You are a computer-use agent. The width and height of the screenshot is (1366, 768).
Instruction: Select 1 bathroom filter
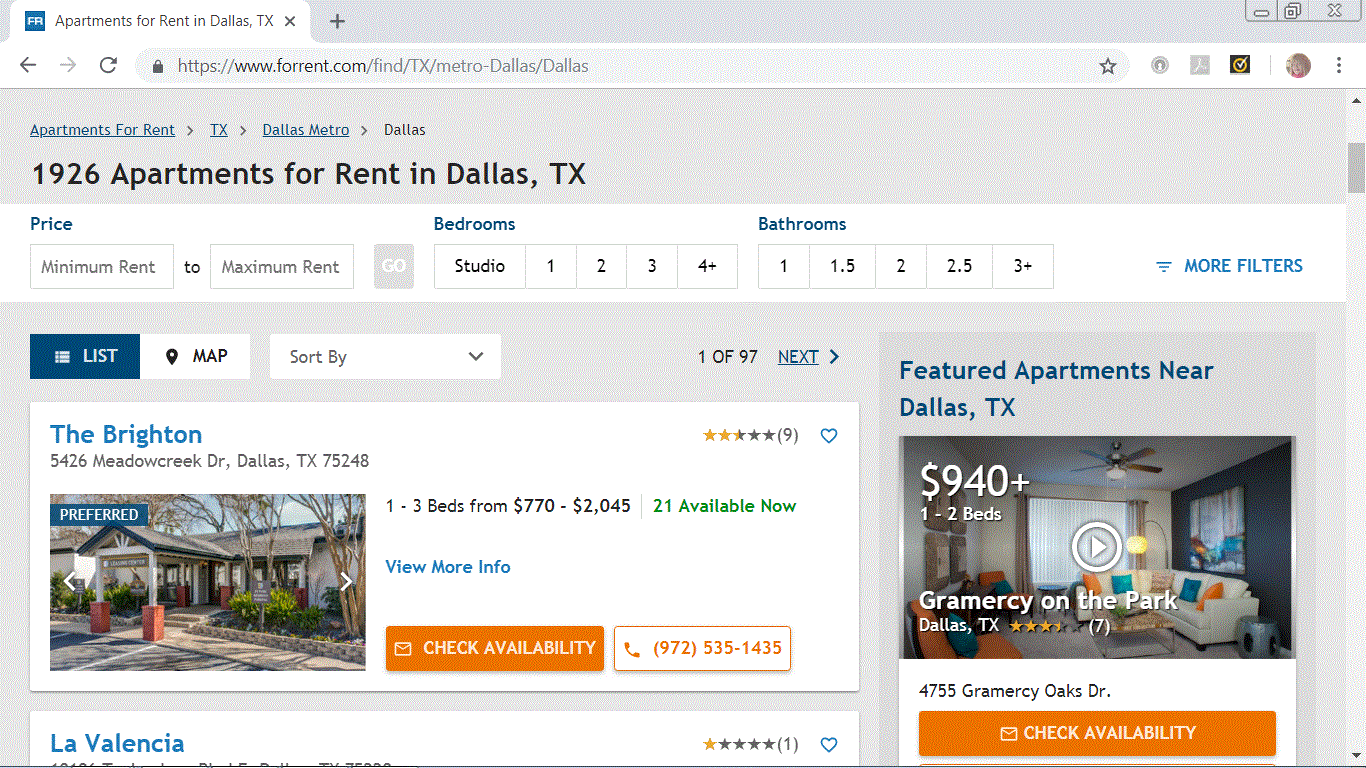(784, 266)
